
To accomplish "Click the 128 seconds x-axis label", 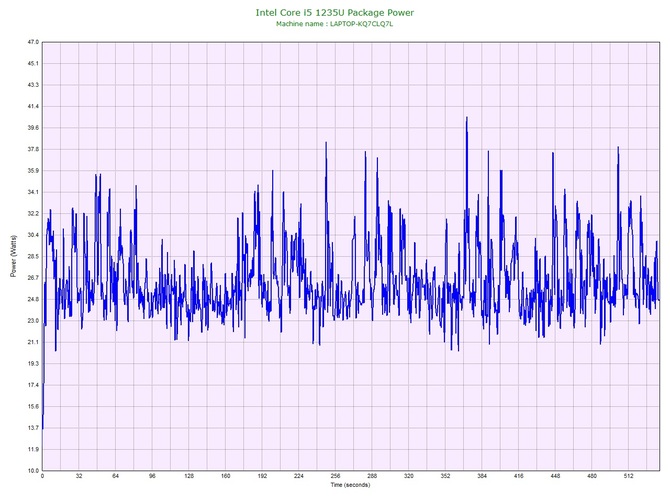I will [x=189, y=476].
